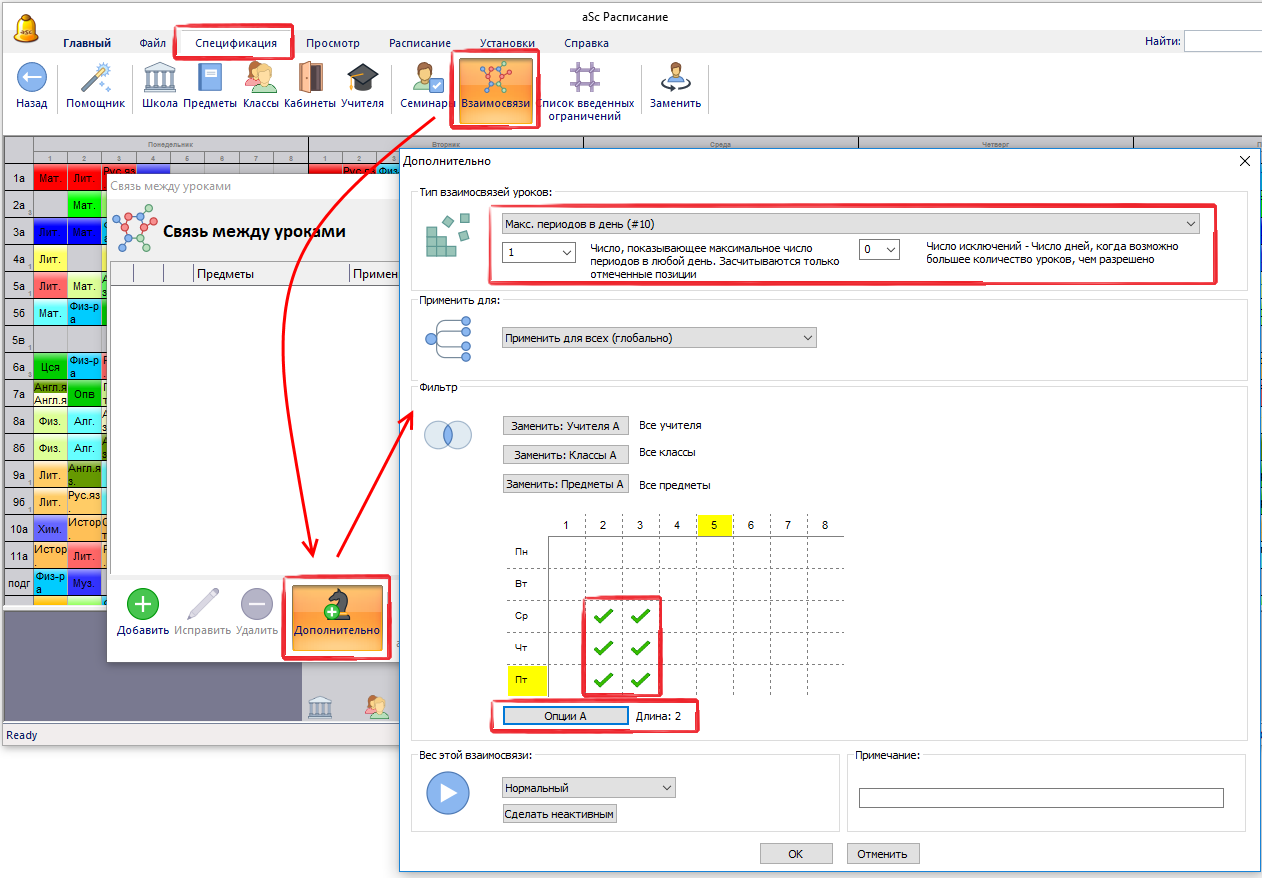Viewport: 1265px width, 878px height.
Task: Open the Классы toolbar icon
Action: tap(261, 79)
